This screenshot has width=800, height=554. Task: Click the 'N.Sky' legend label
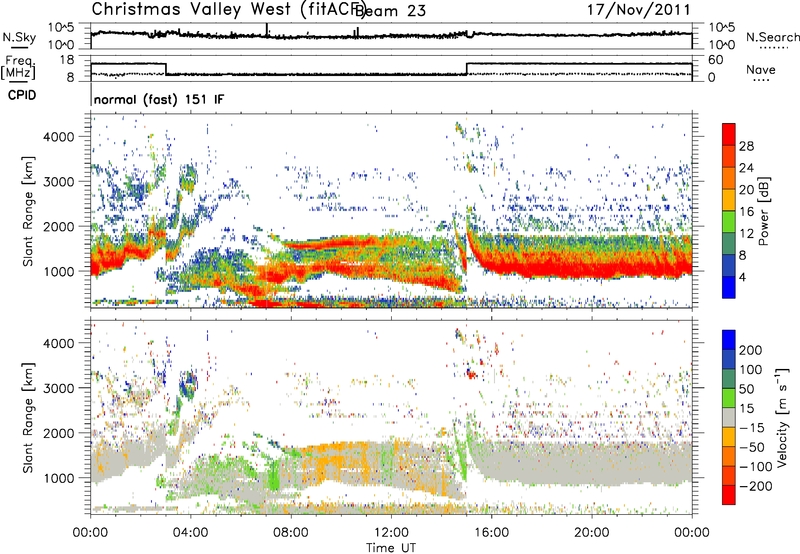point(19,37)
